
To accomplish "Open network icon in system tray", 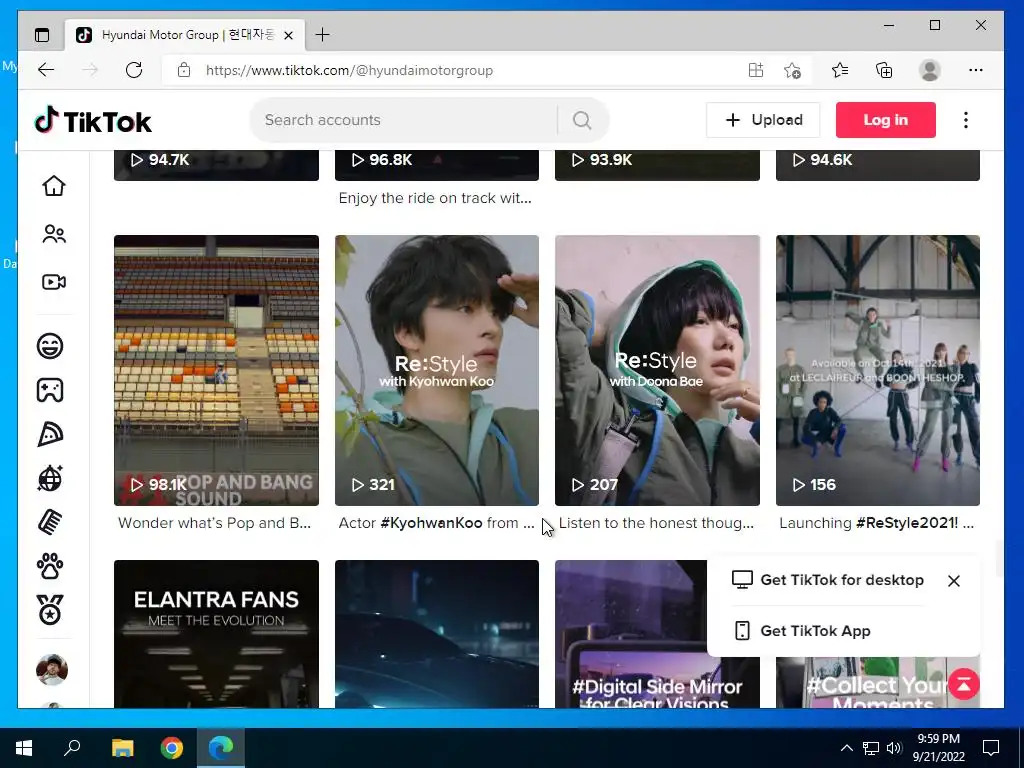I will point(871,748).
